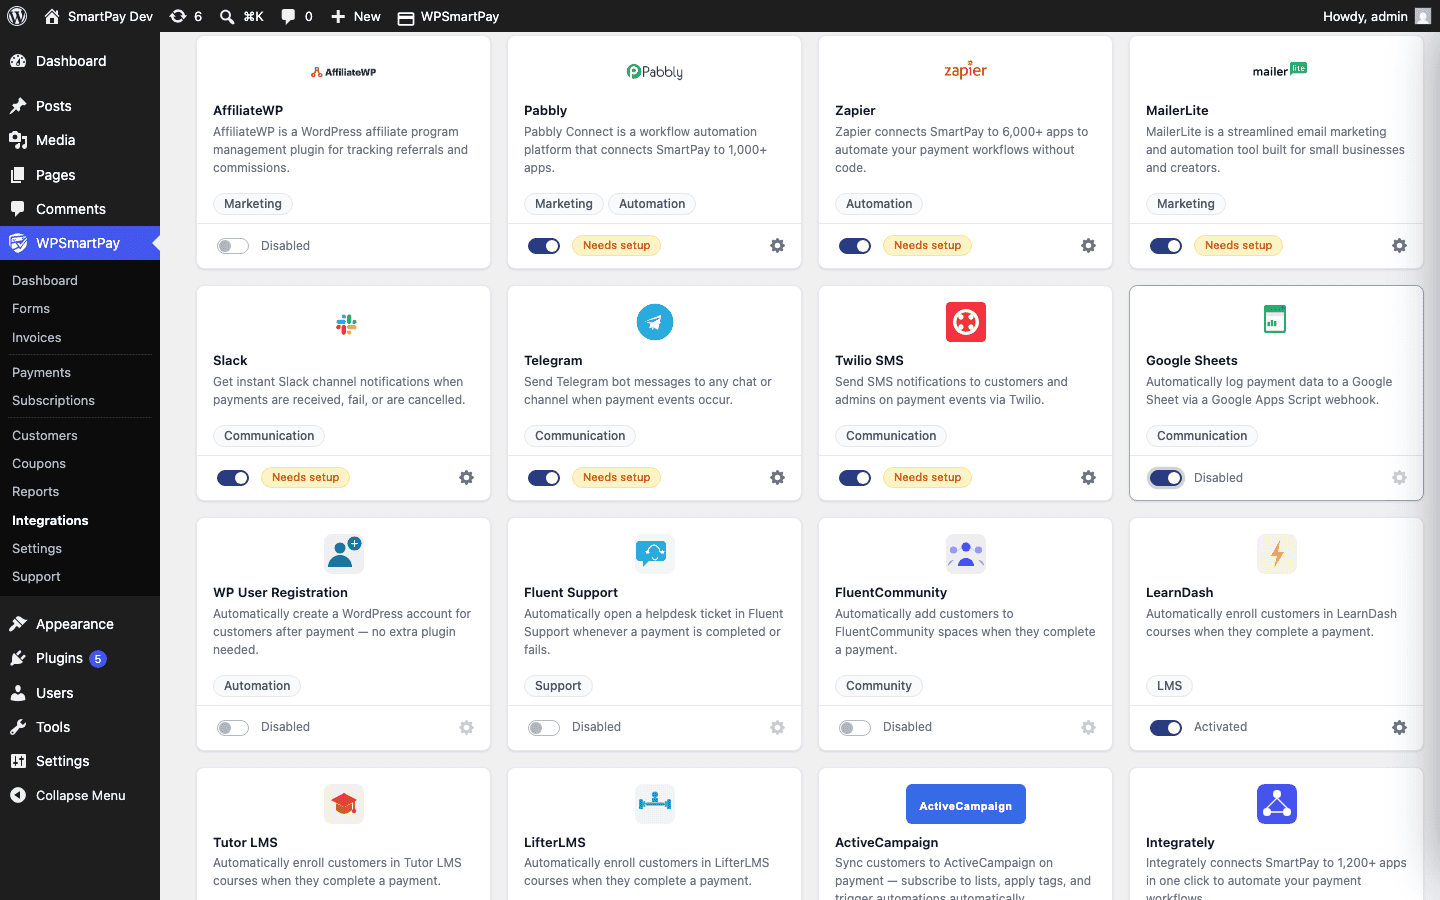Open Pabbly integration settings gear
The height and width of the screenshot is (900, 1440).
[x=777, y=246]
